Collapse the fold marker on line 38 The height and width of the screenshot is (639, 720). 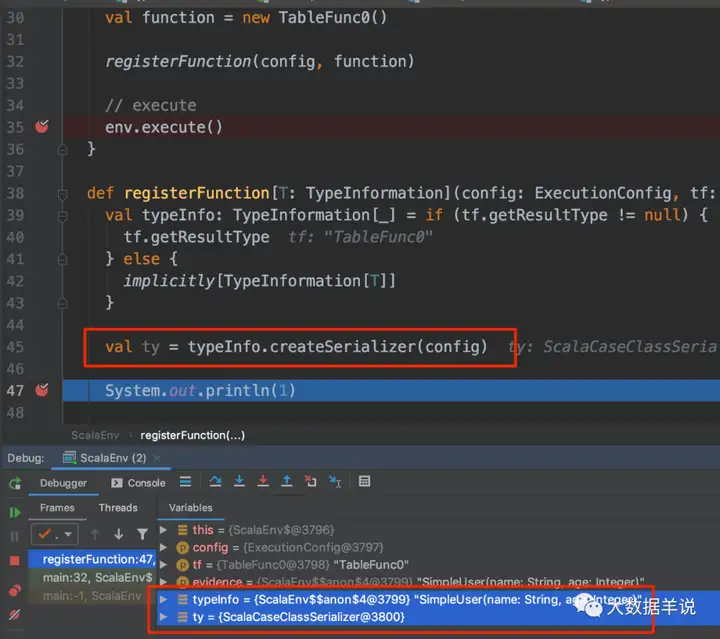pyautogui.click(x=63, y=194)
